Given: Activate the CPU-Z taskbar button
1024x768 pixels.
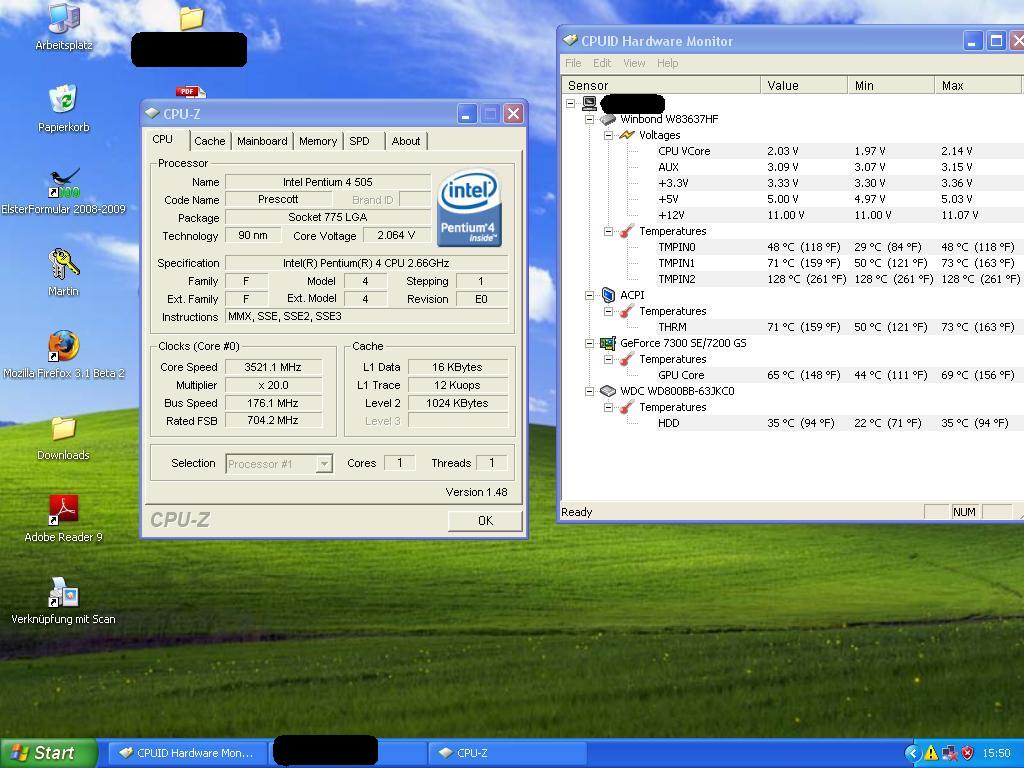Looking at the screenshot, I should [507, 753].
